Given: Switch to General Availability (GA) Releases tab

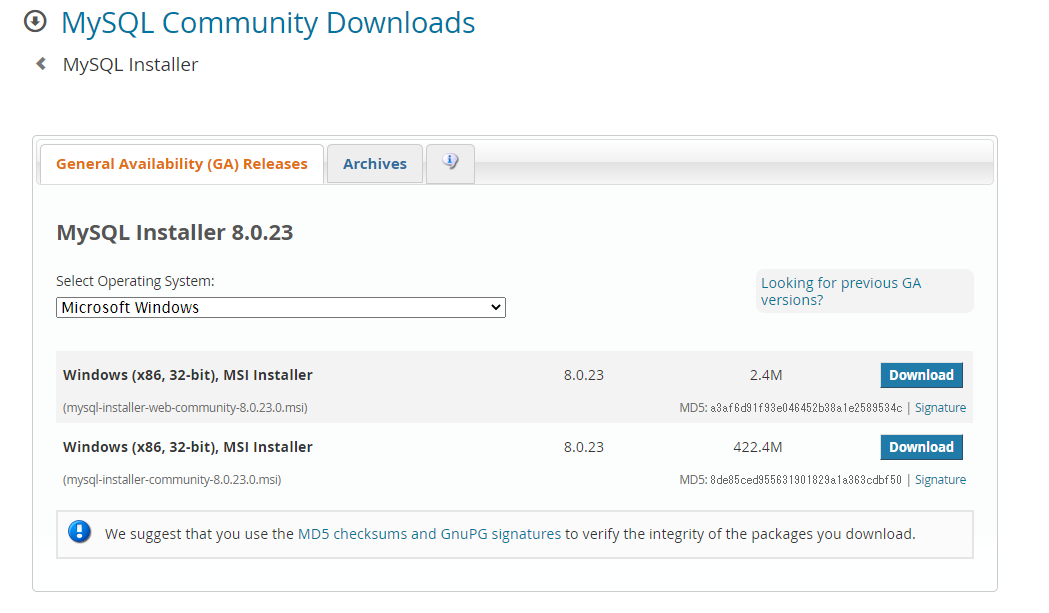Looking at the screenshot, I should tap(182, 164).
